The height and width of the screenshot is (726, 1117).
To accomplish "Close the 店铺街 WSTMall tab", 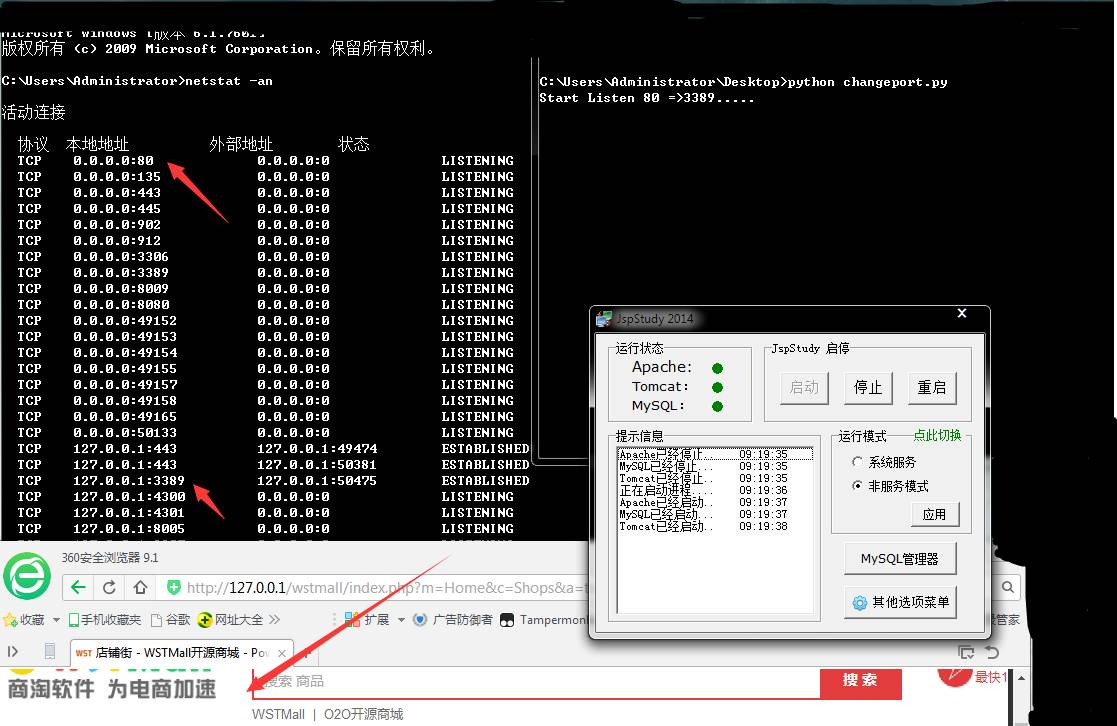I will [282, 653].
